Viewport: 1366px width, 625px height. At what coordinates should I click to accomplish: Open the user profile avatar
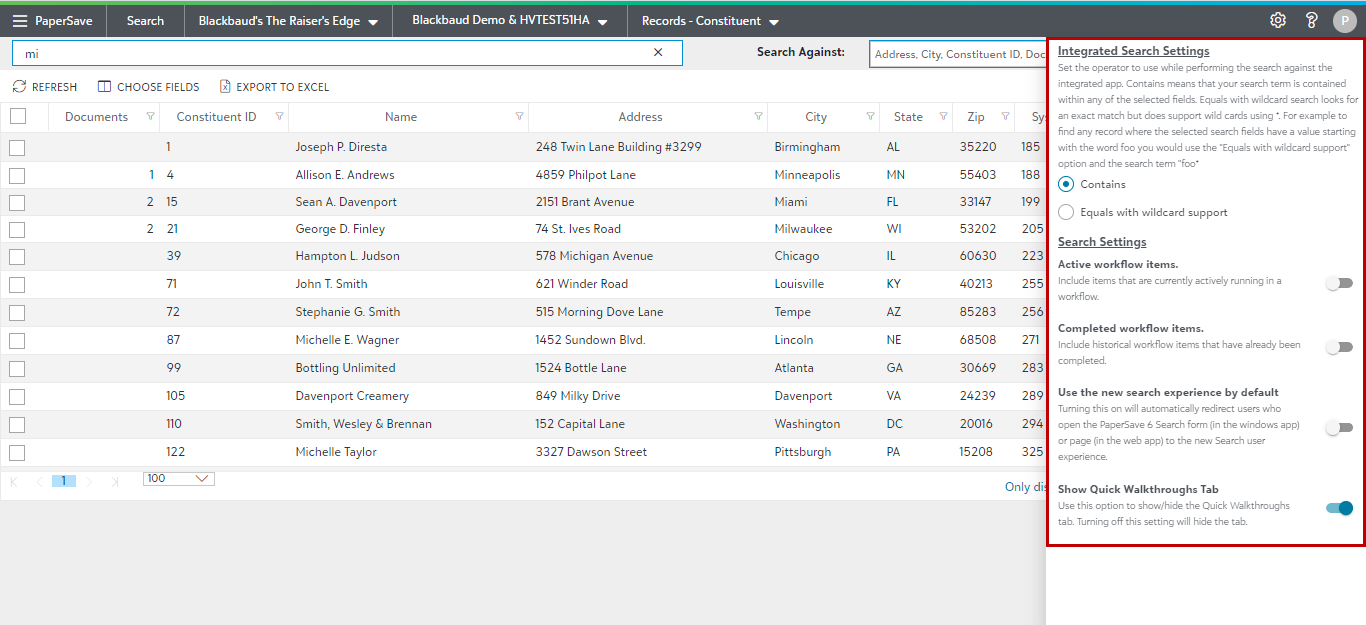click(x=1344, y=21)
